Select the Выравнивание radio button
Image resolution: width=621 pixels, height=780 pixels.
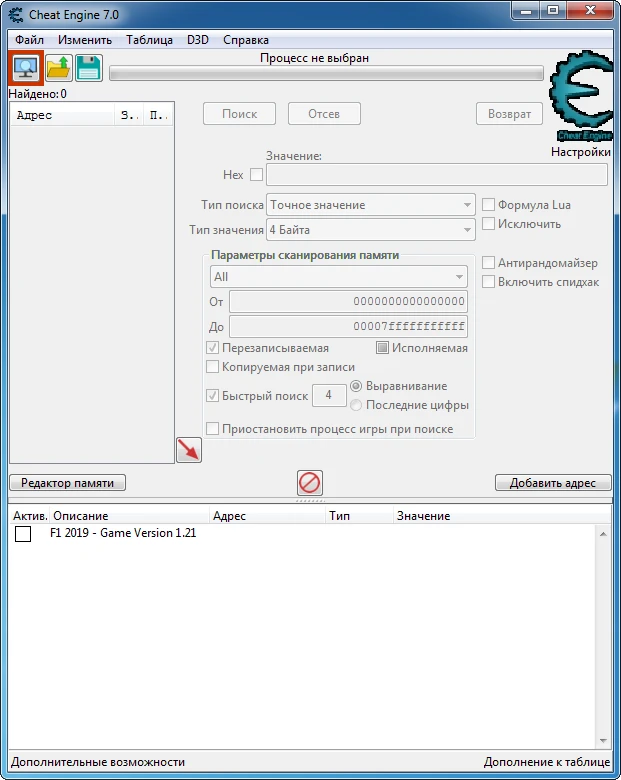click(x=356, y=386)
